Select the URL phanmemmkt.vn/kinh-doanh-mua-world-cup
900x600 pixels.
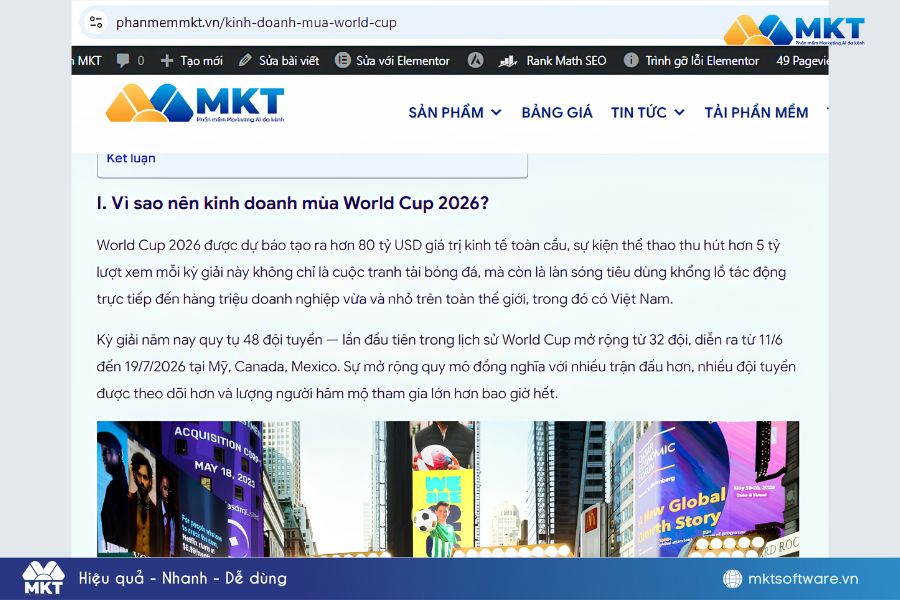click(256, 22)
